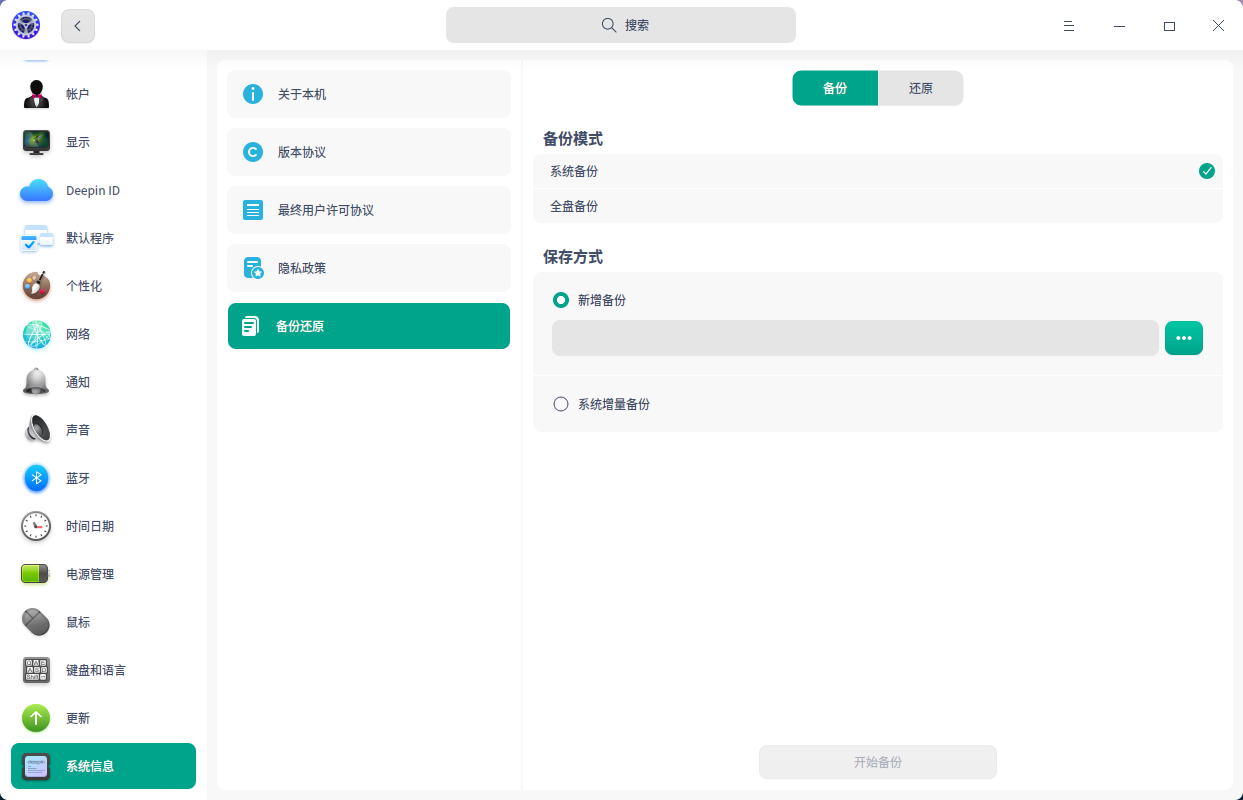
Task: Click the 开始备份 button
Action: click(x=878, y=762)
